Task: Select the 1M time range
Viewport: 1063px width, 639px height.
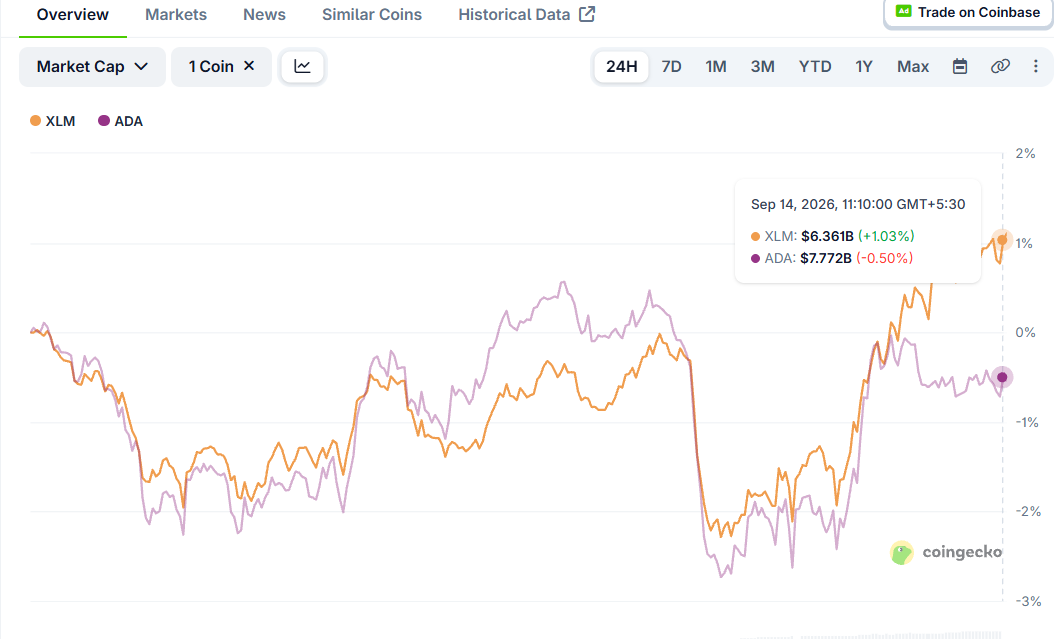Action: (716, 66)
